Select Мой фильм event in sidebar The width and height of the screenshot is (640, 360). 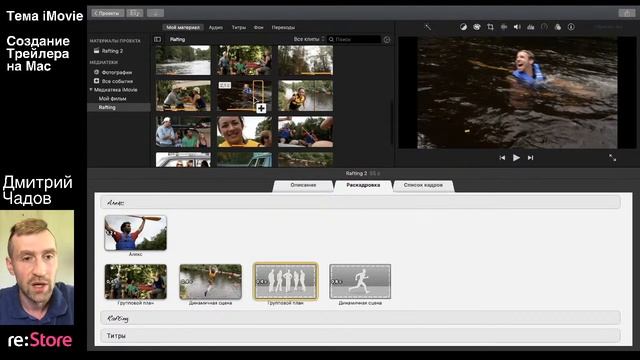112,98
